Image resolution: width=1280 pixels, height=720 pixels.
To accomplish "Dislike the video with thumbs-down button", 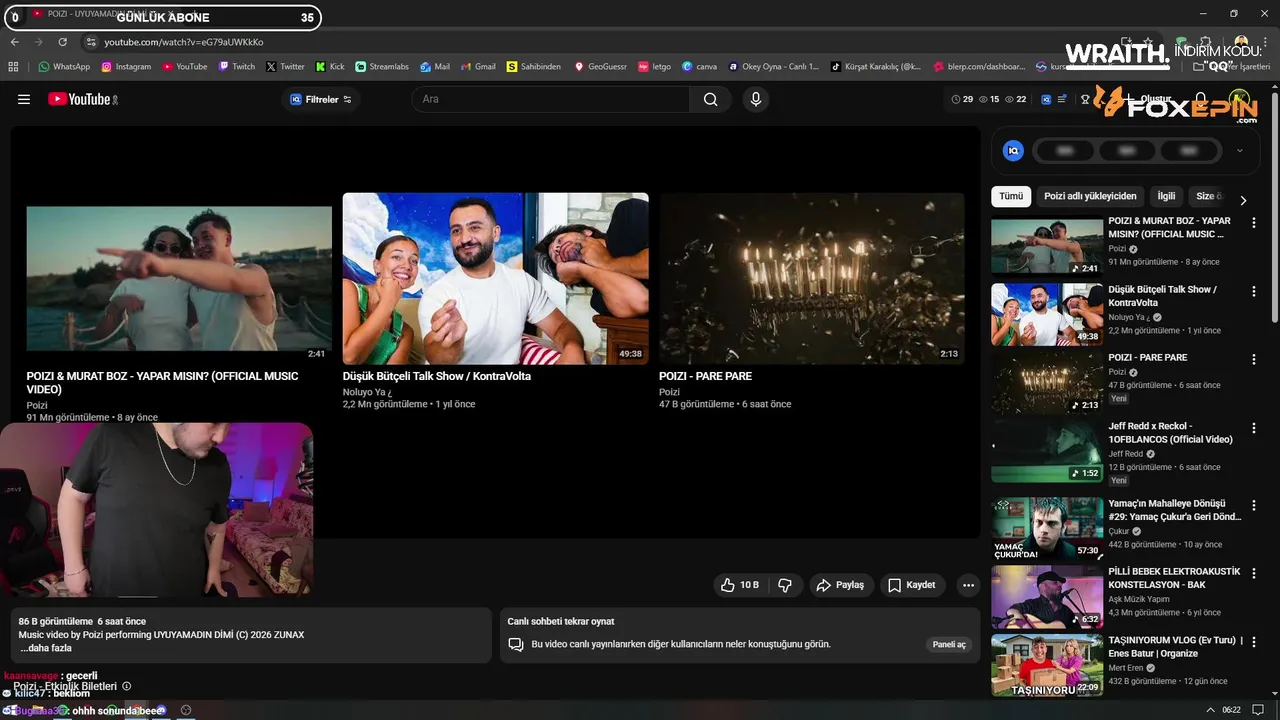I will [785, 585].
